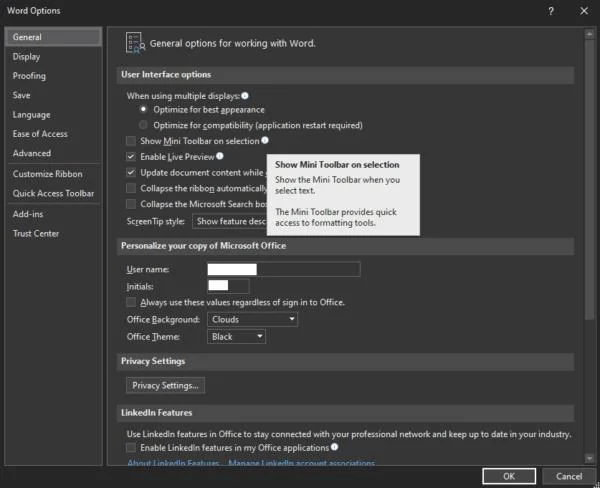Click the General options header icon
This screenshot has height=488, width=600.
point(135,43)
